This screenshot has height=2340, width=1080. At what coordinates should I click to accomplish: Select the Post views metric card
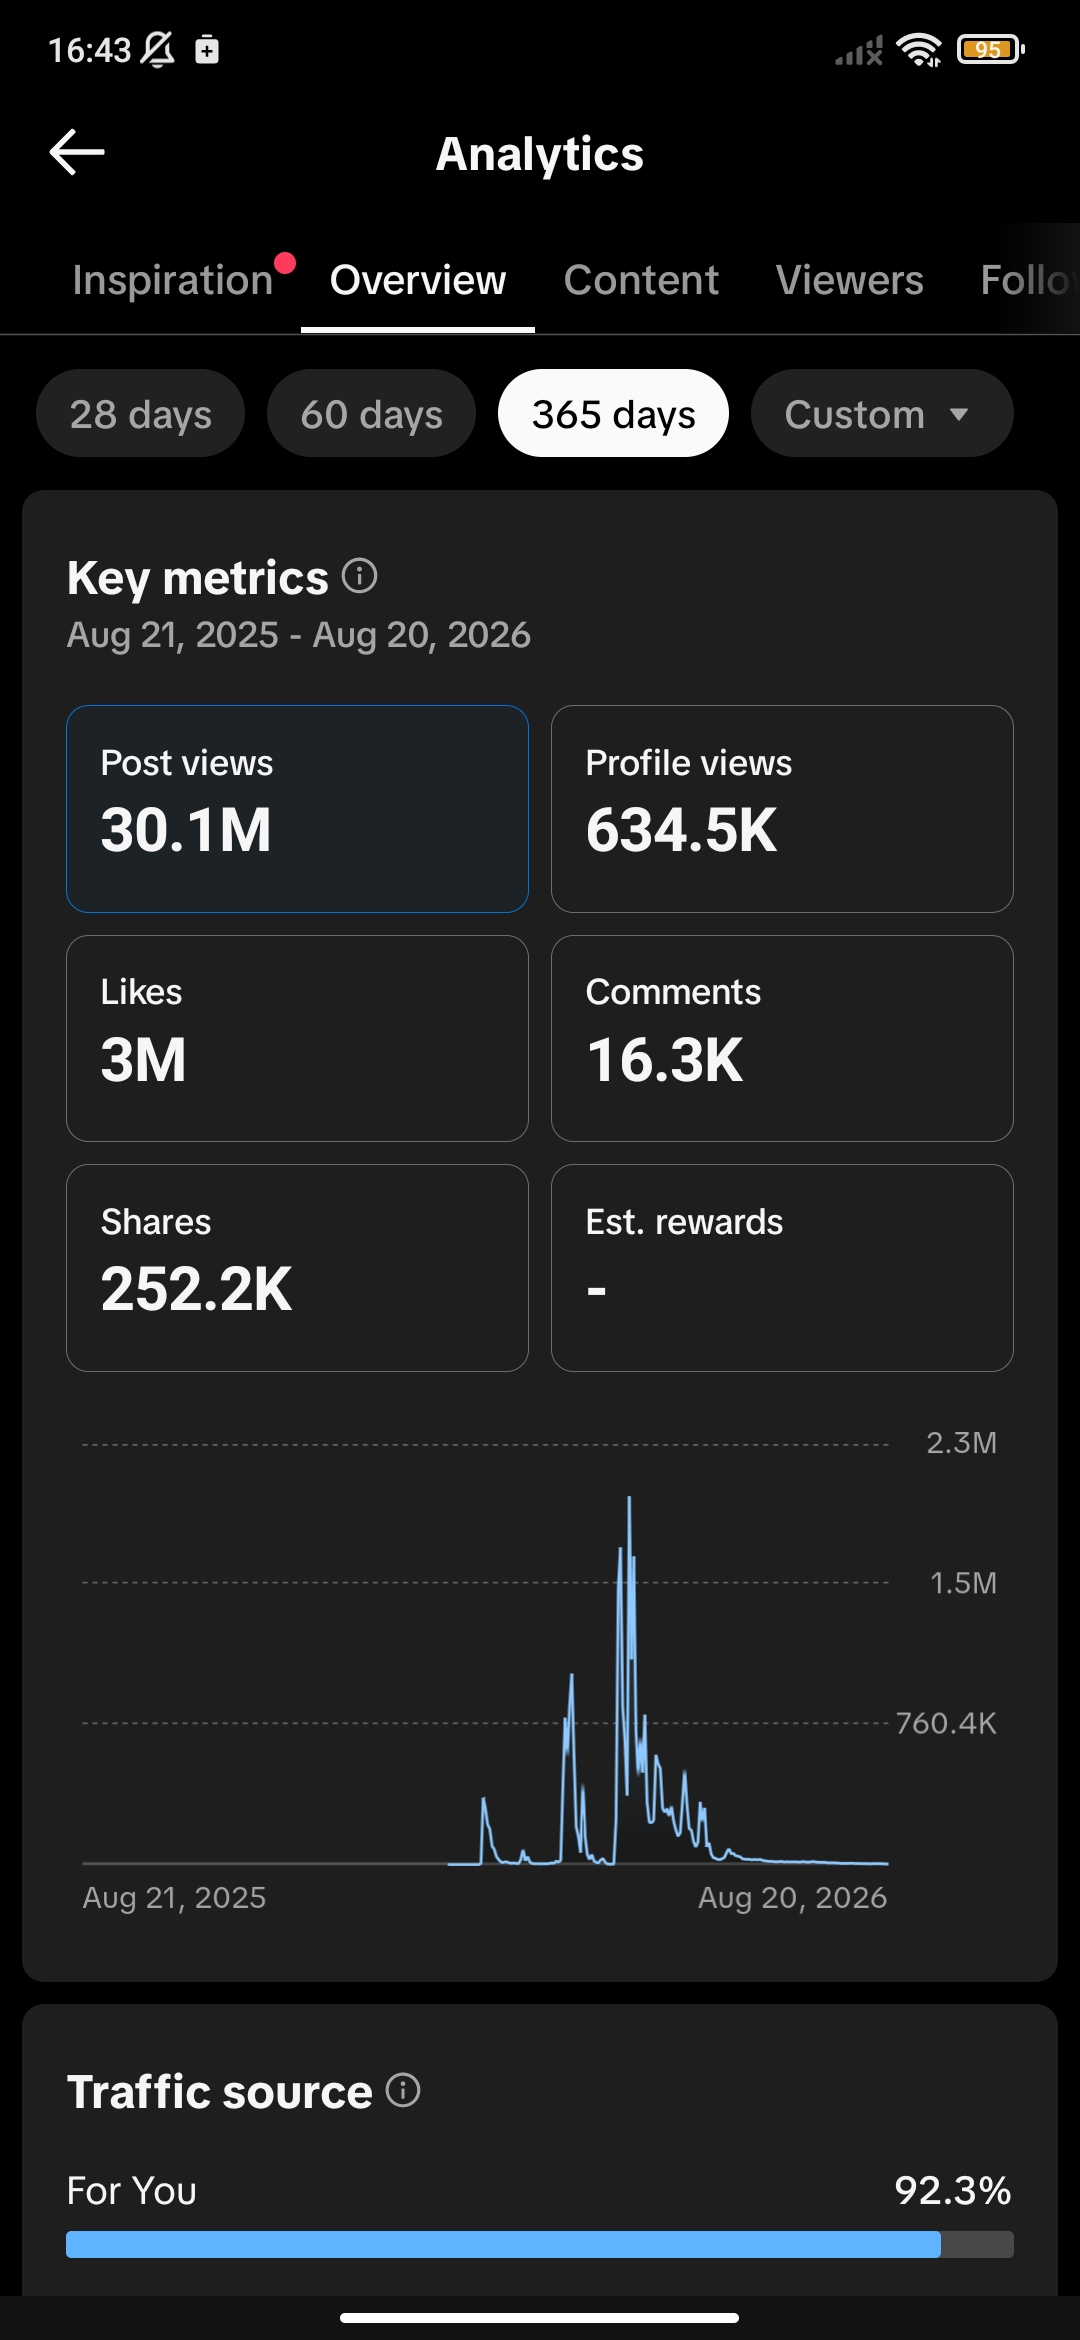(297, 809)
